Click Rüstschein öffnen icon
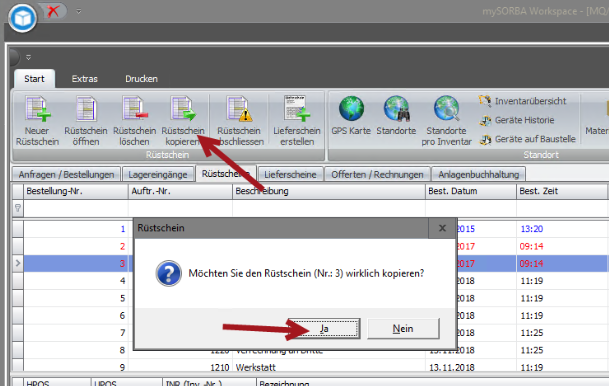609x386 pixels. pos(85,121)
